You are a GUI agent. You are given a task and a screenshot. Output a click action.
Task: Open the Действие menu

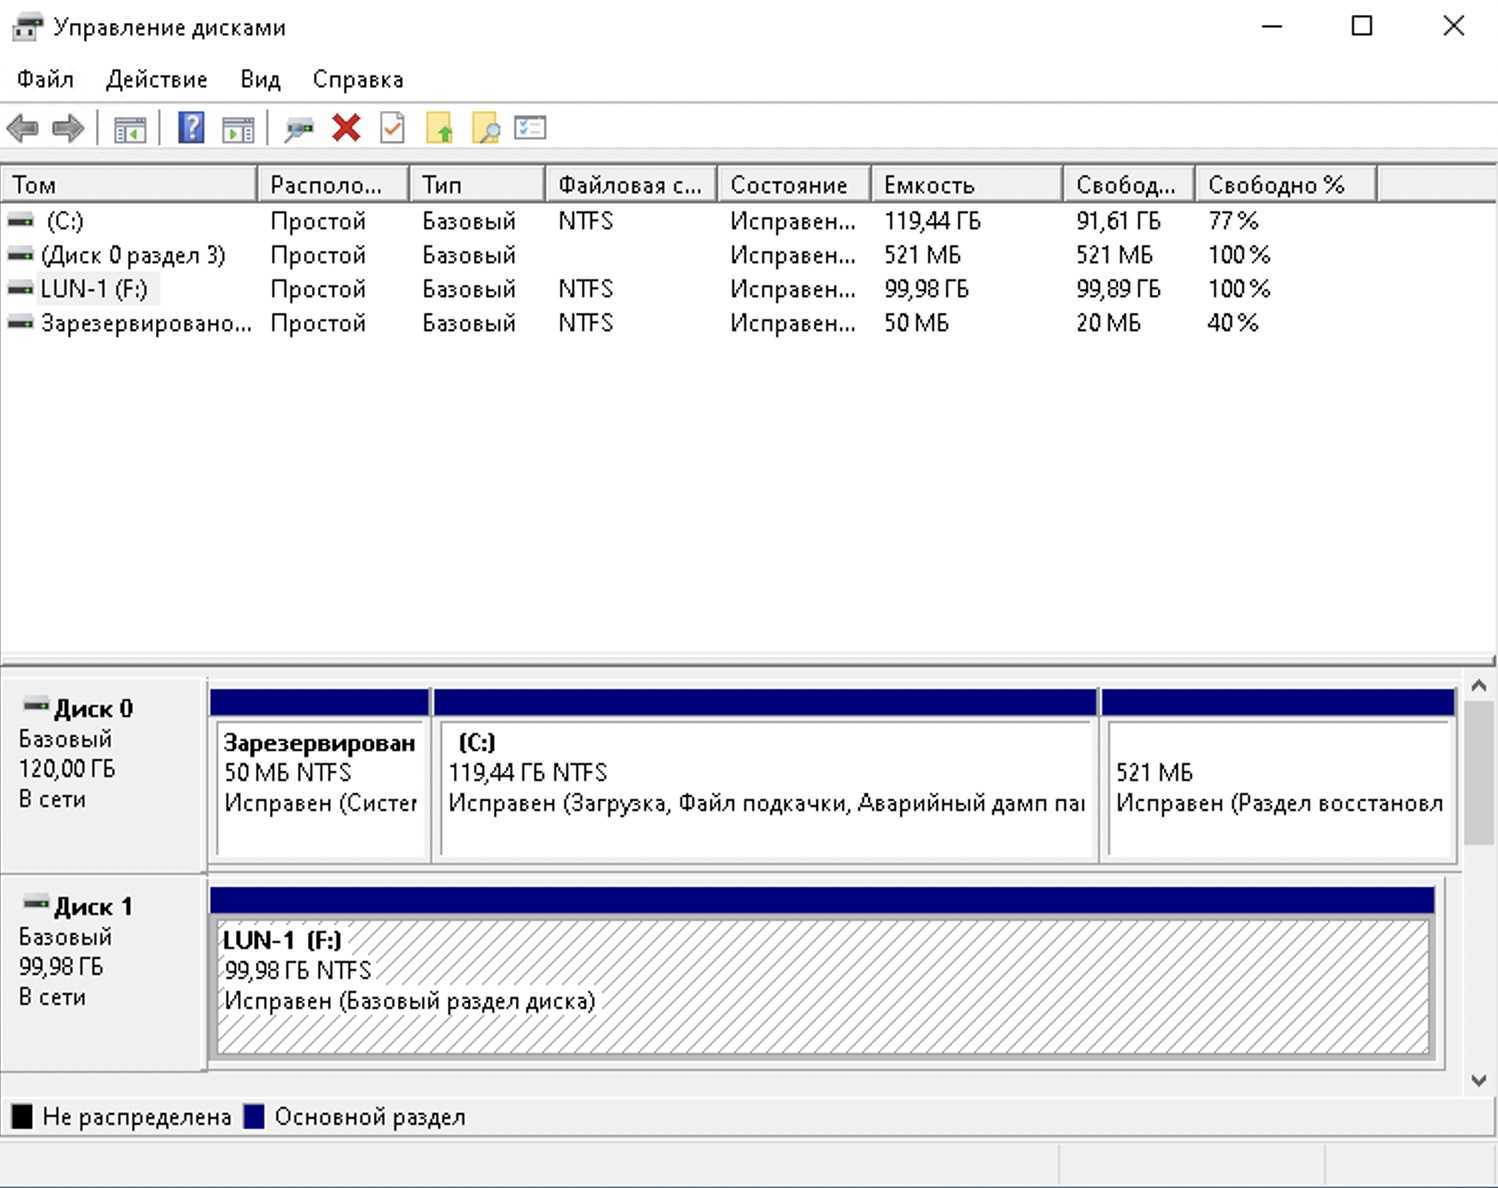tap(156, 79)
